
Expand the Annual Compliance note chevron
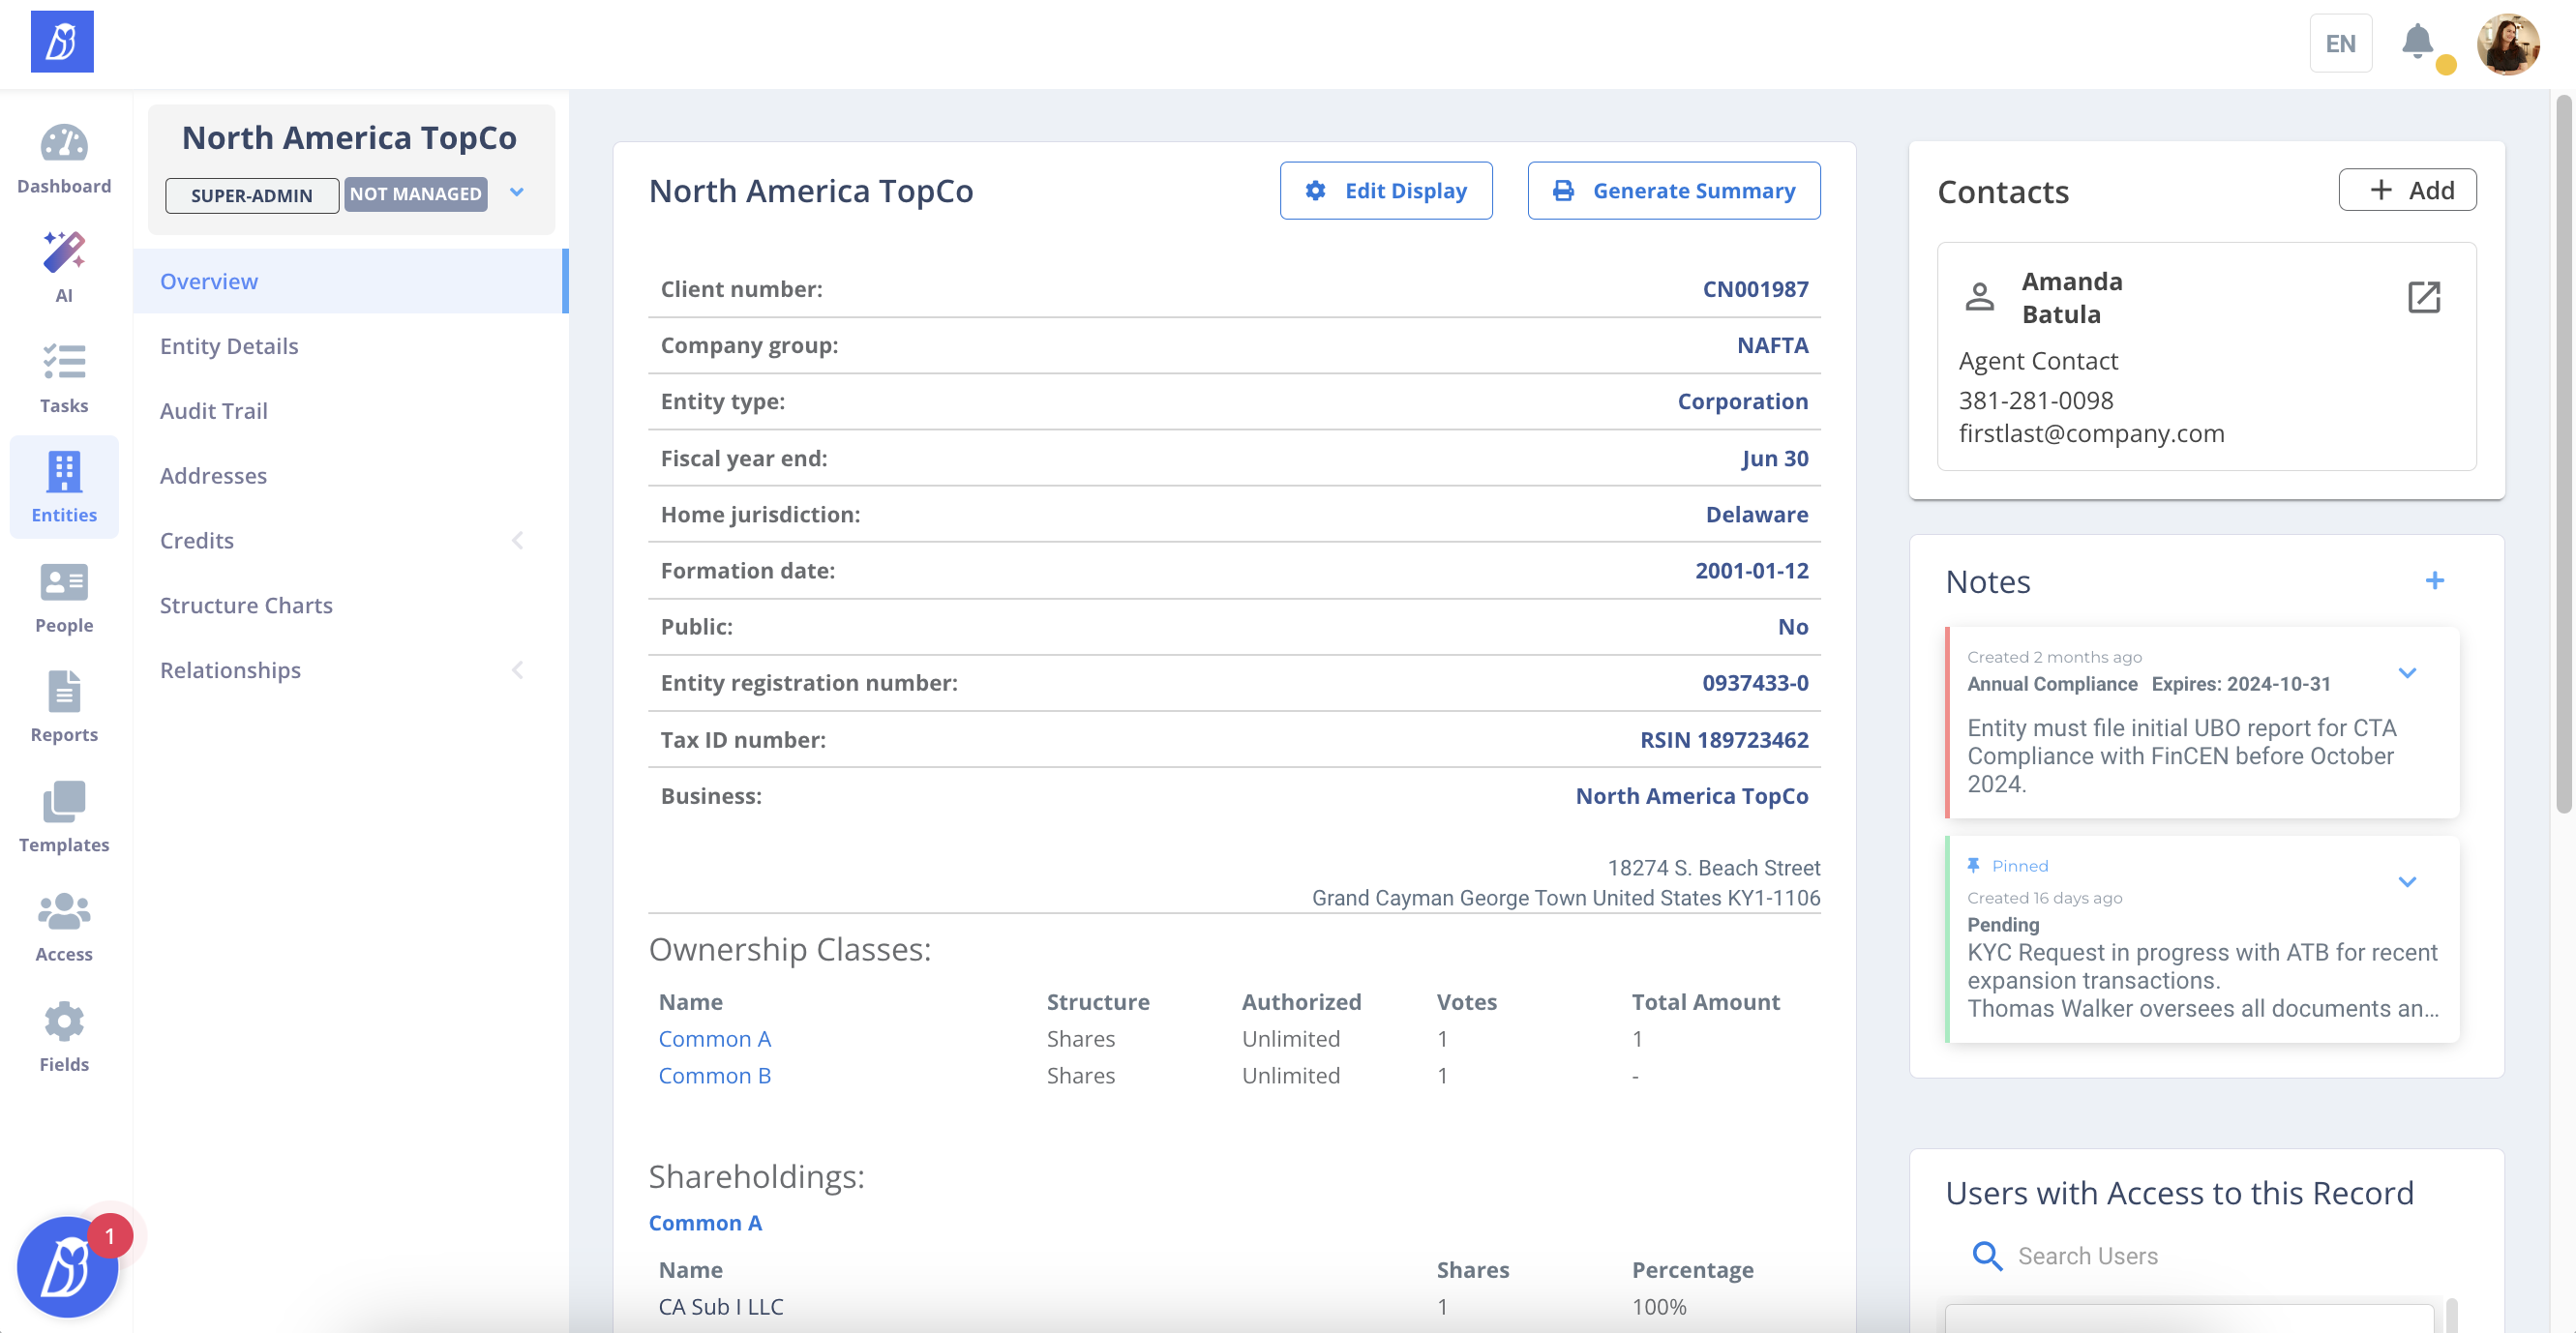[x=2407, y=673]
